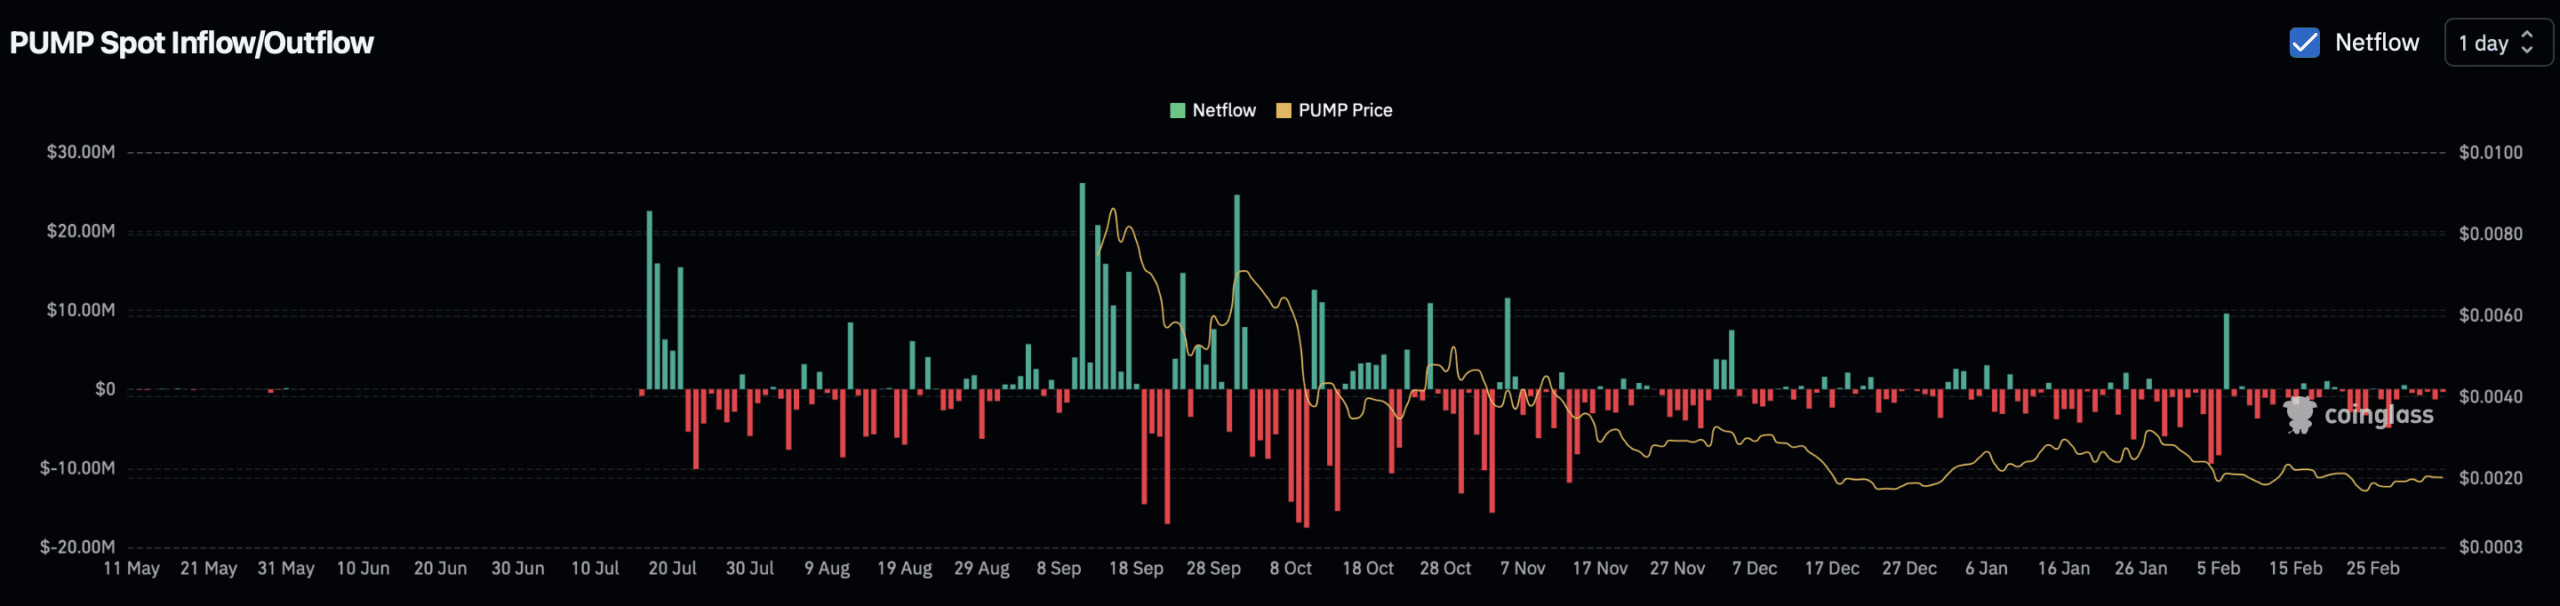Click the 28 Oct date label
The height and width of the screenshot is (606, 2560).
pos(1446,568)
